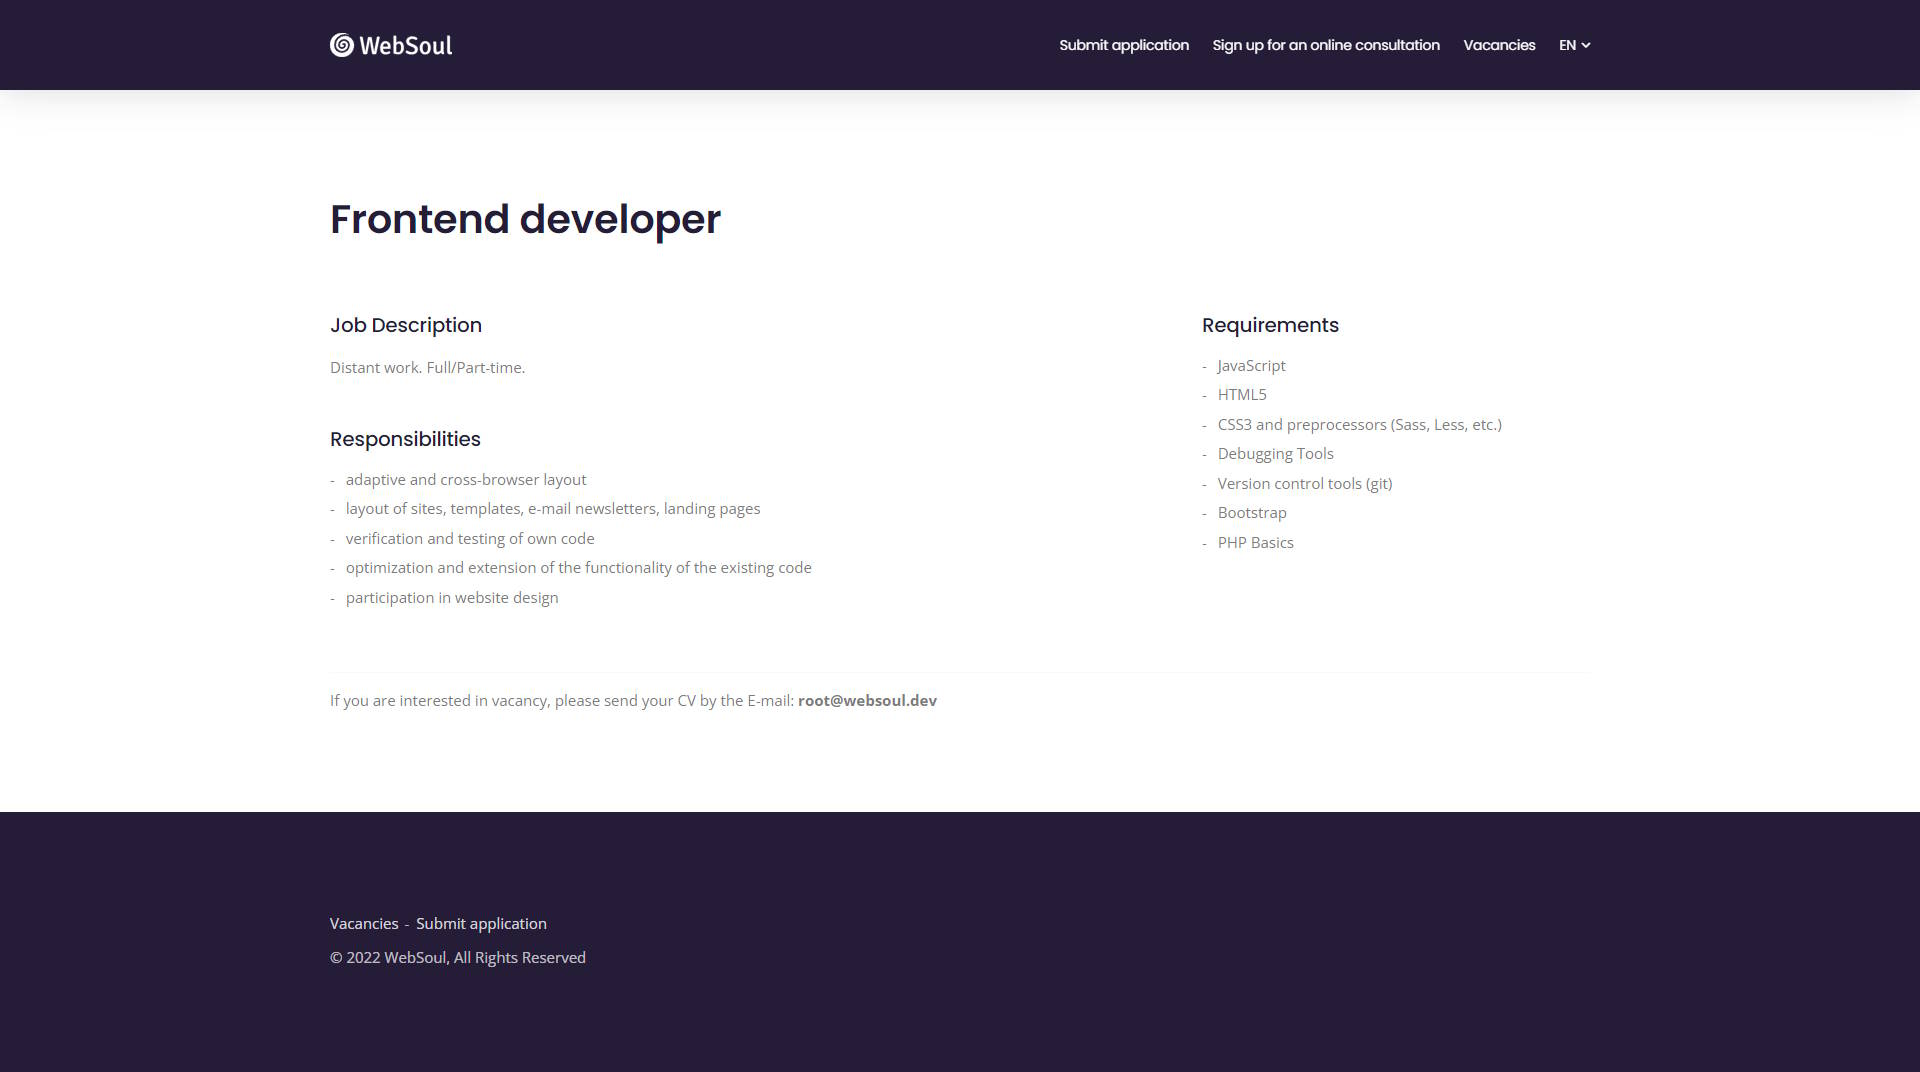Click the HTML5 requirement entry
This screenshot has width=1920, height=1072.
[x=1242, y=394]
